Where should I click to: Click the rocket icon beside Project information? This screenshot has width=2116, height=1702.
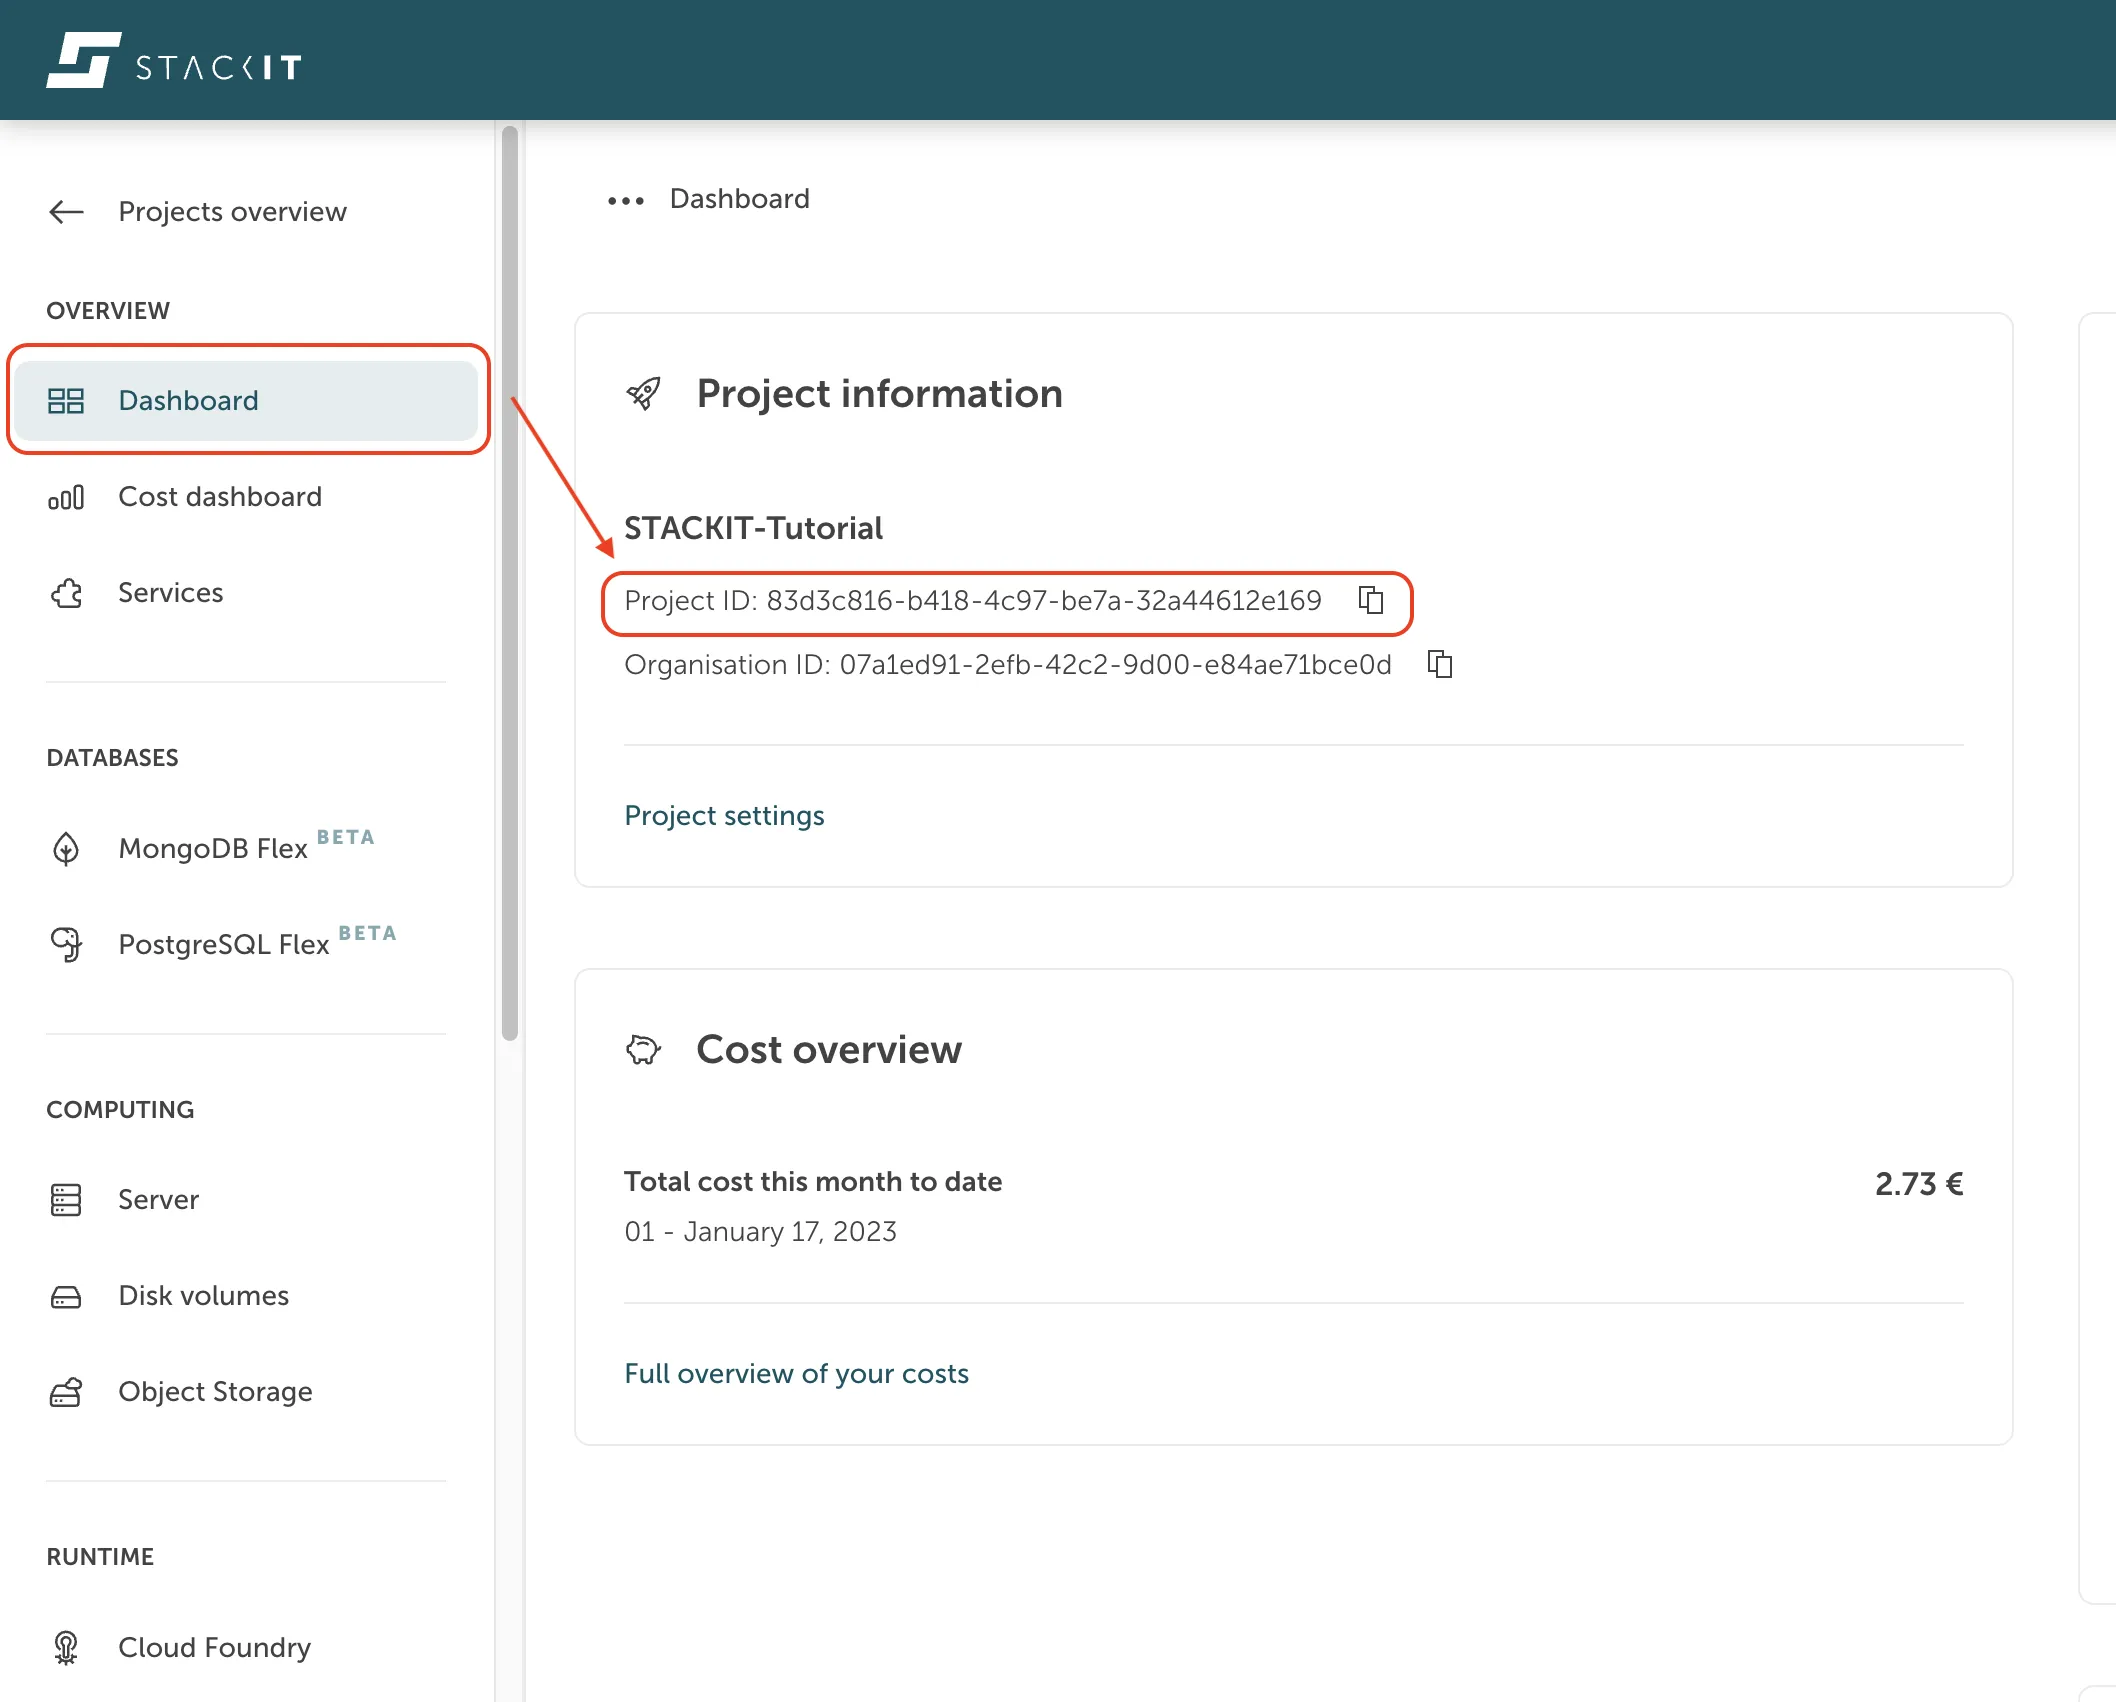click(x=644, y=394)
